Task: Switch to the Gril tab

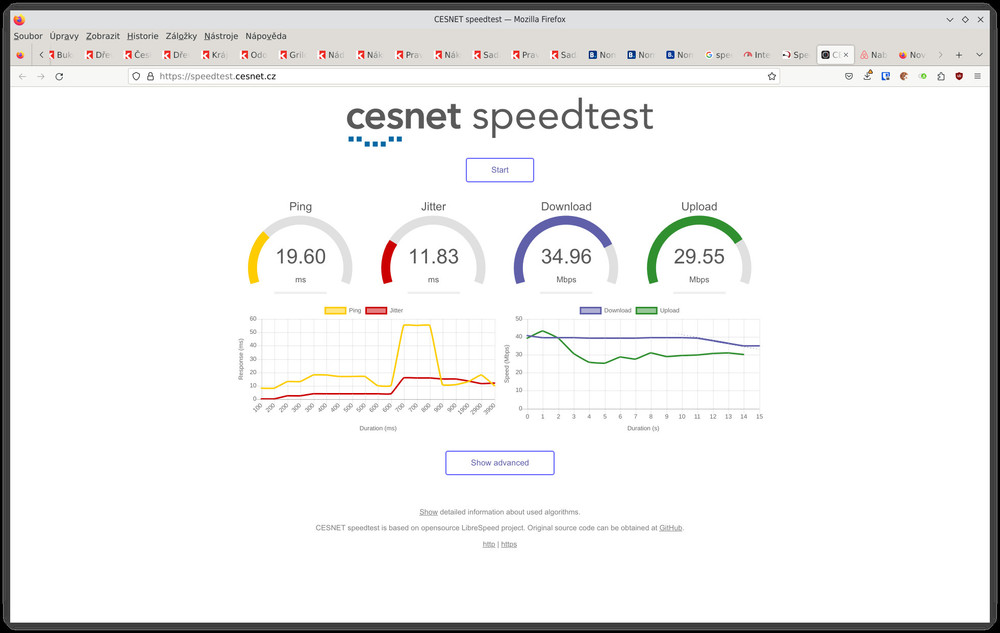Action: [x=293, y=55]
